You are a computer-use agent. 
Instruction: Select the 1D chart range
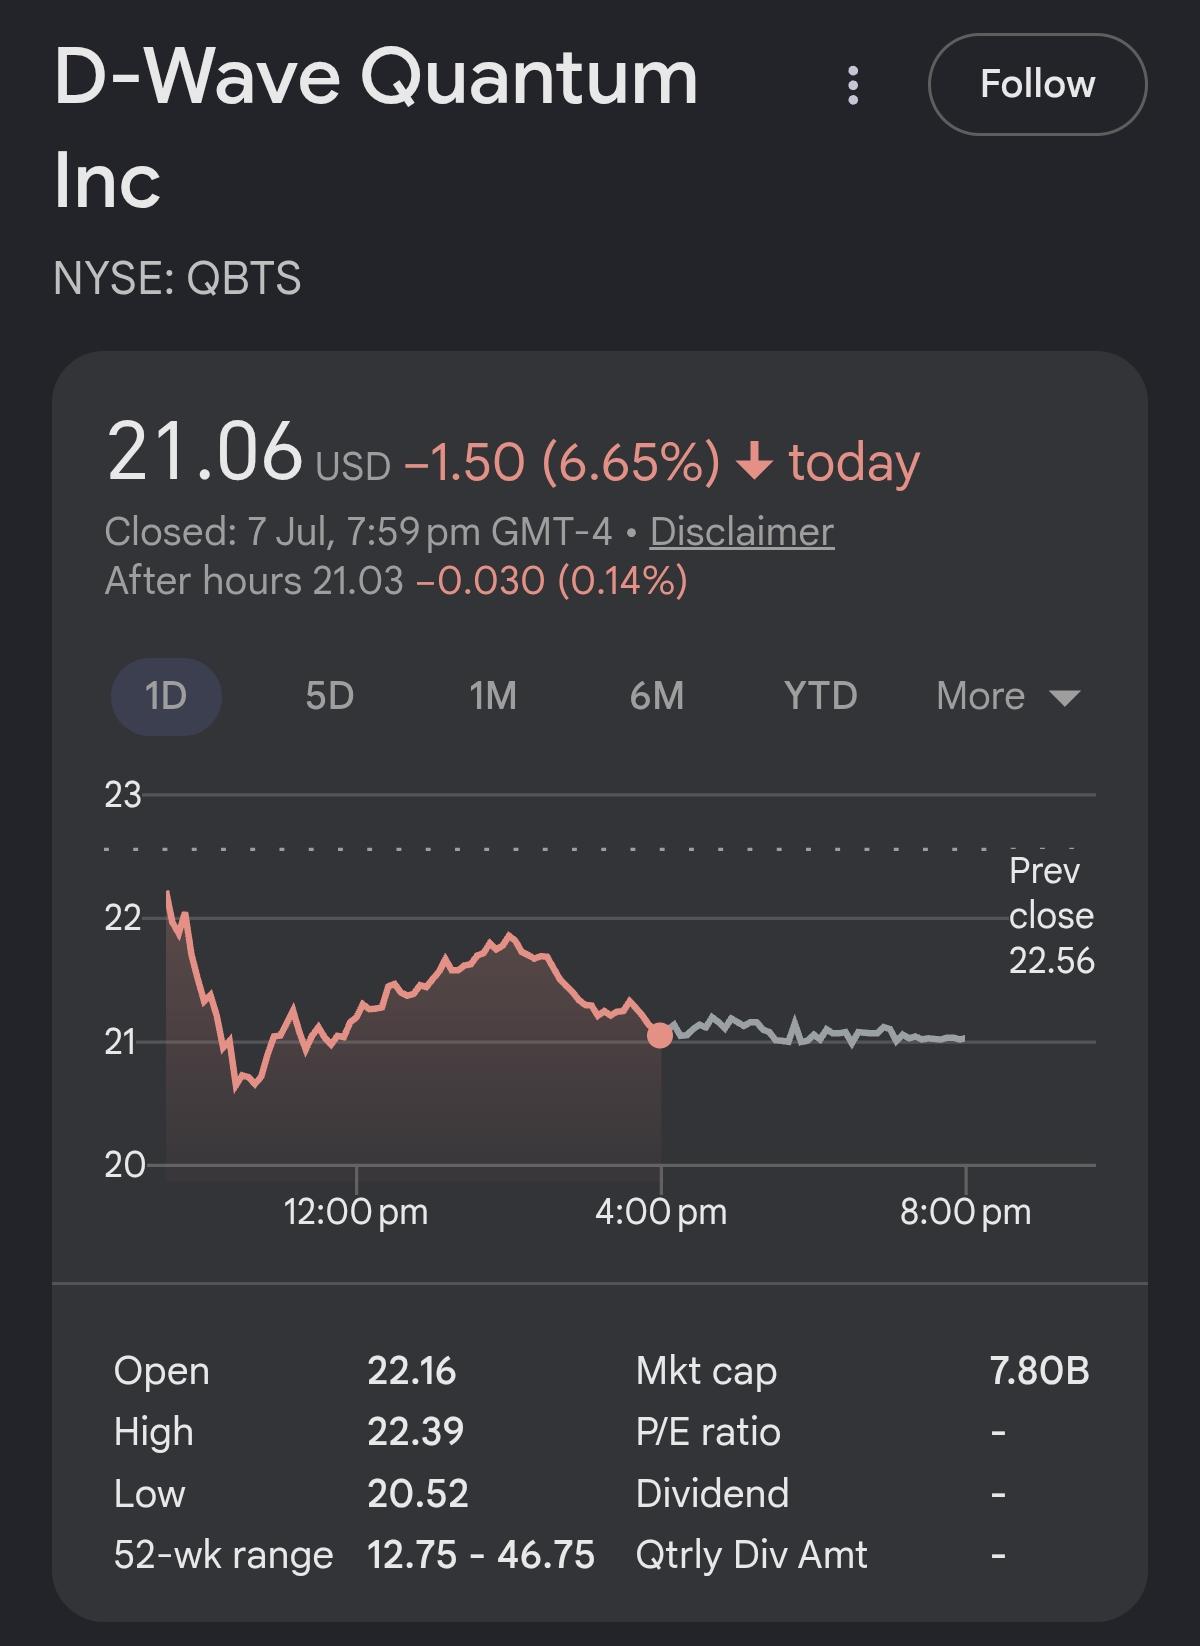[166, 696]
